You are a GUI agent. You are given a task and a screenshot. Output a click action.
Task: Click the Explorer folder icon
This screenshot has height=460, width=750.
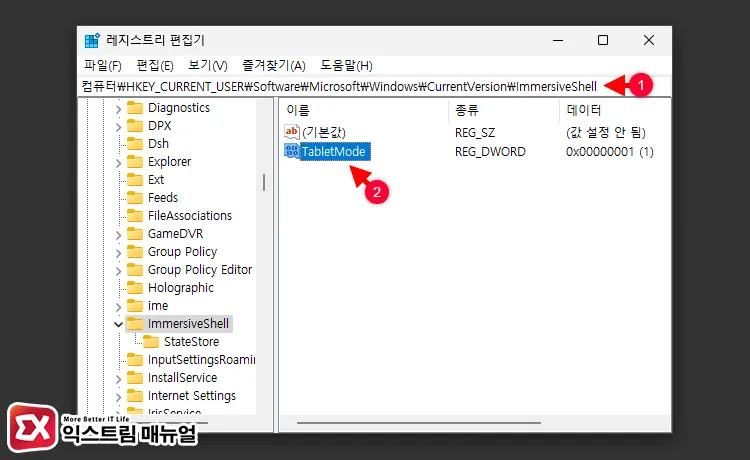coord(135,162)
